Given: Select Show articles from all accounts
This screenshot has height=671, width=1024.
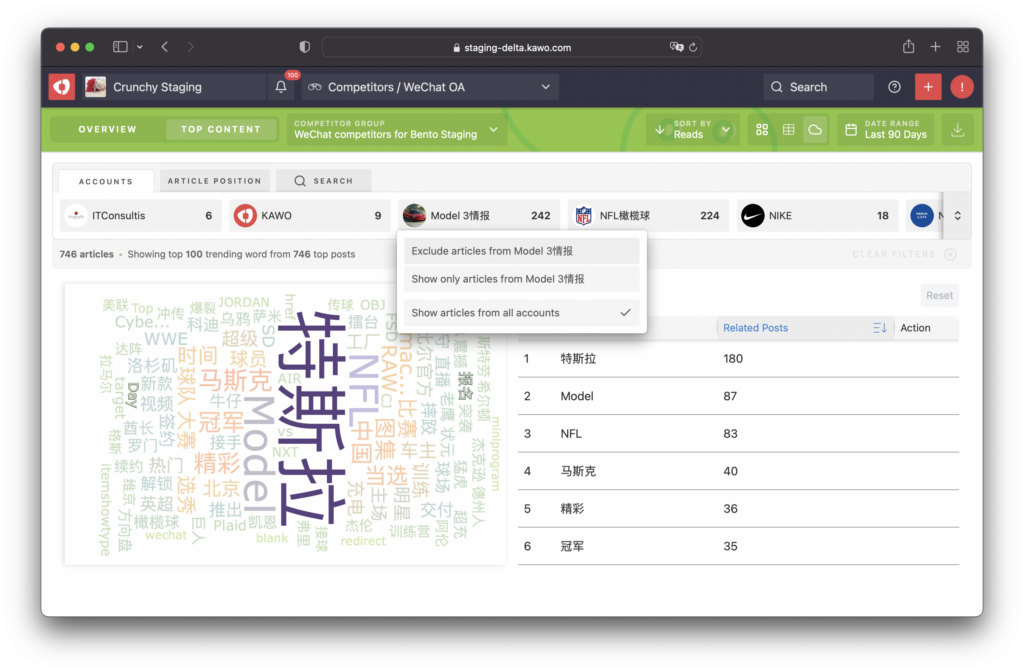Looking at the screenshot, I should (x=522, y=313).
